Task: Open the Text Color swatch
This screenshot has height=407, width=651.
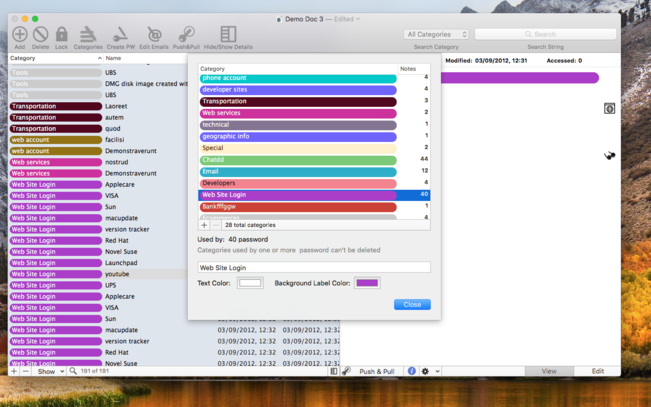Action: (x=250, y=283)
